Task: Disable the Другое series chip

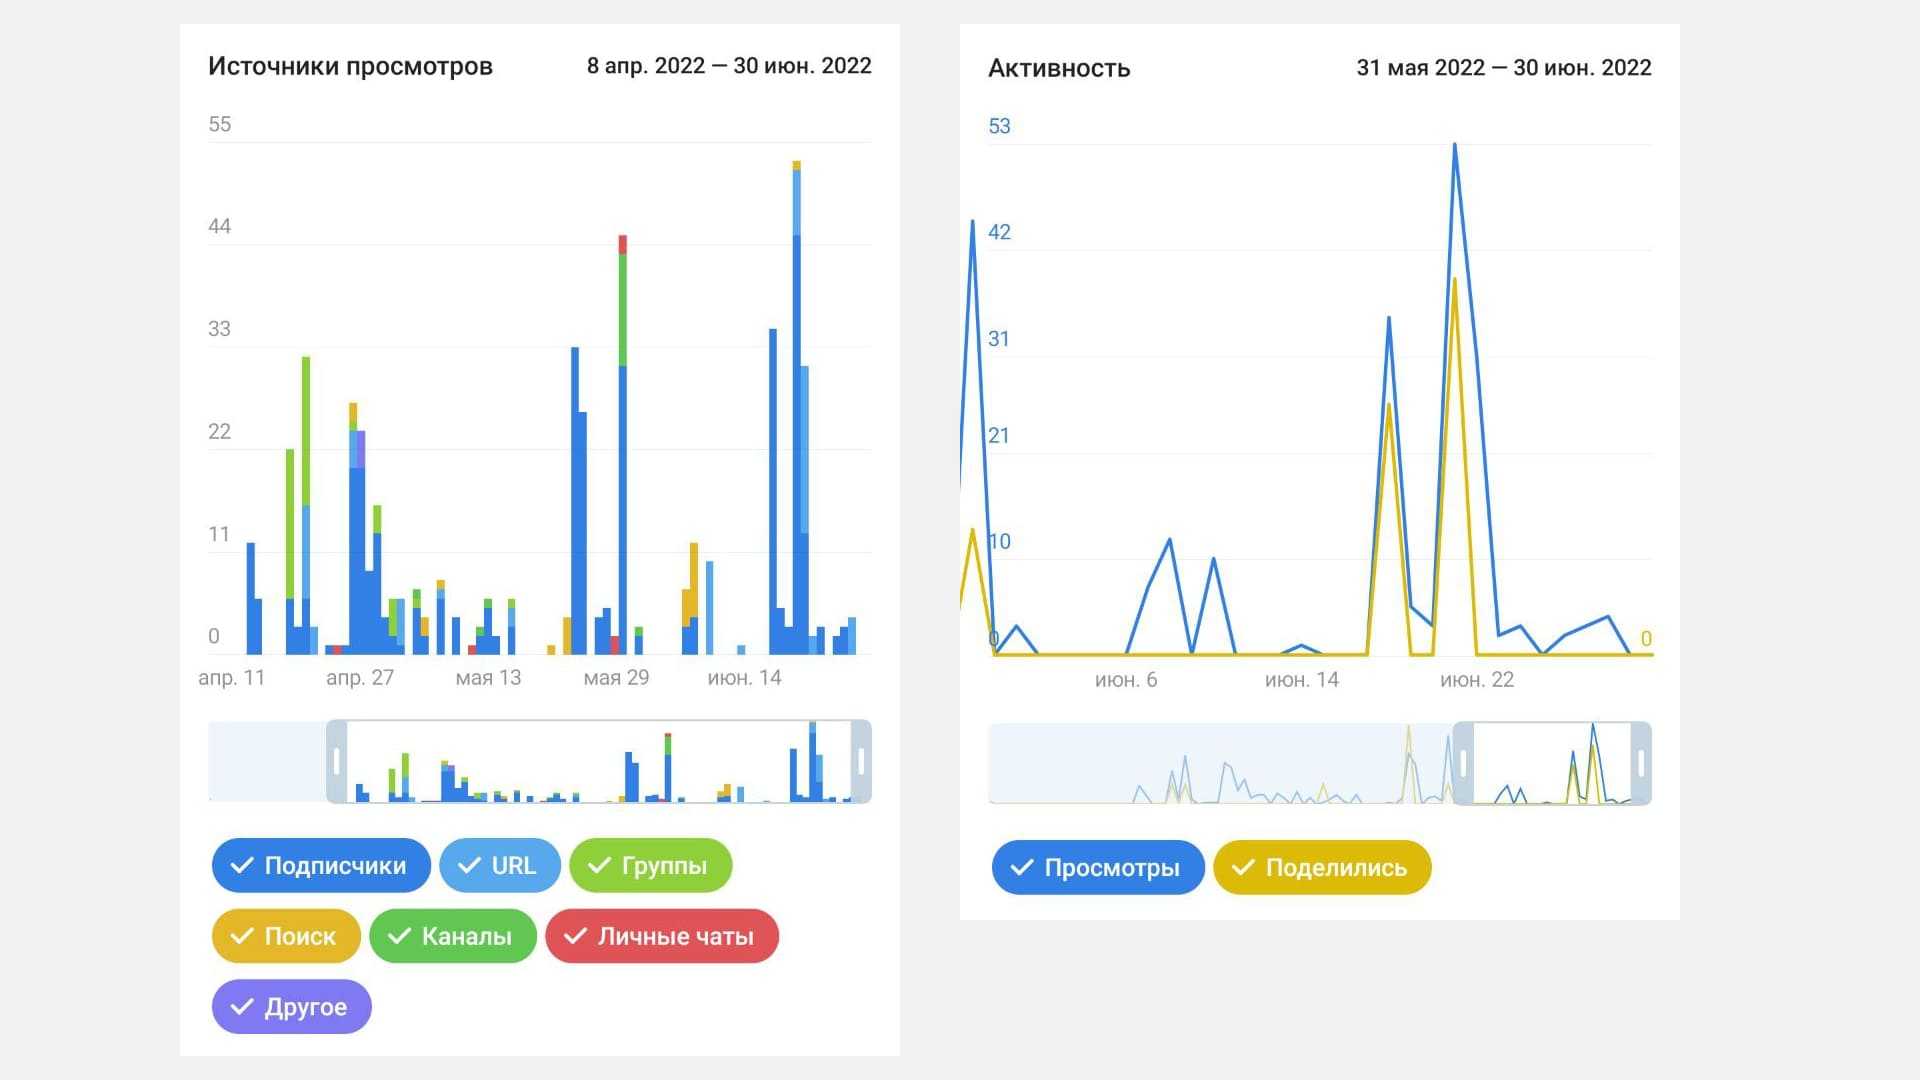Action: click(292, 1007)
